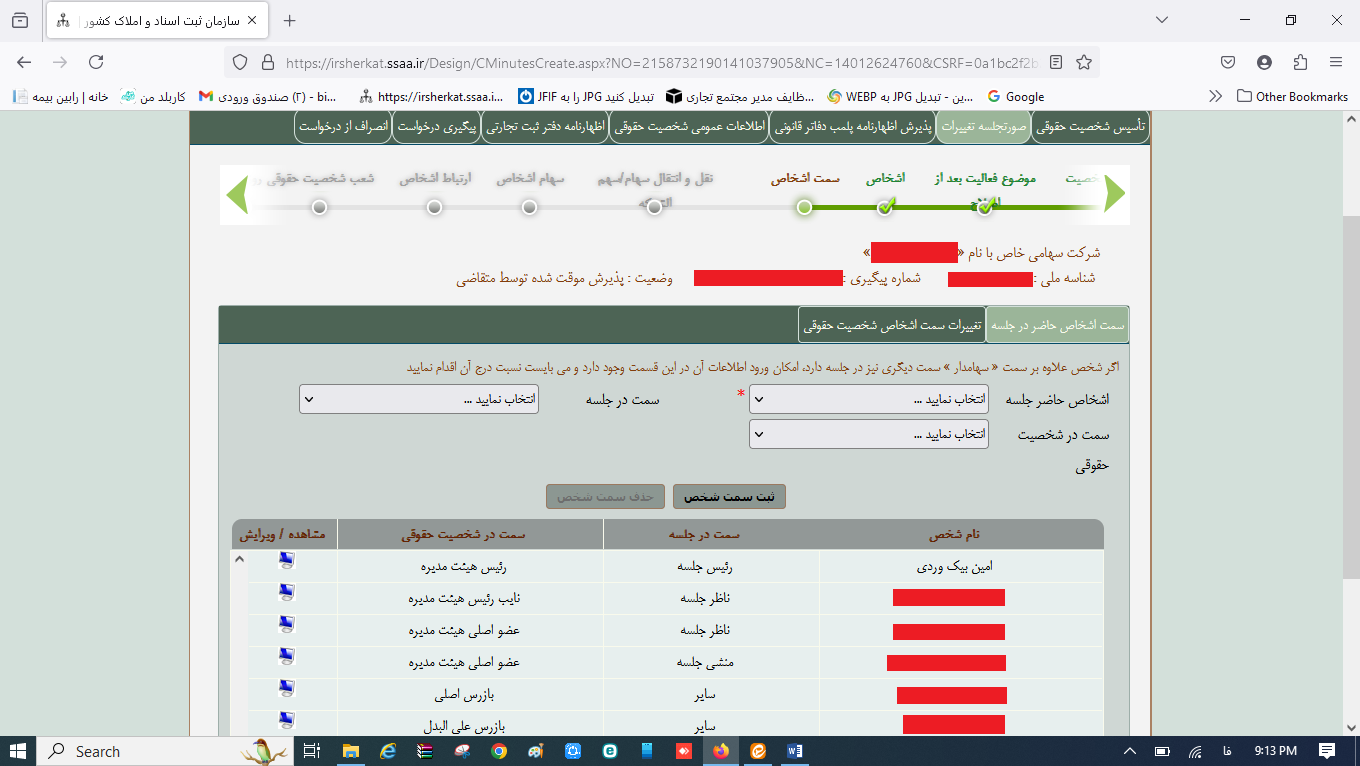List all tabs with chevron
This screenshot has width=1360, height=766.
[1161, 20]
